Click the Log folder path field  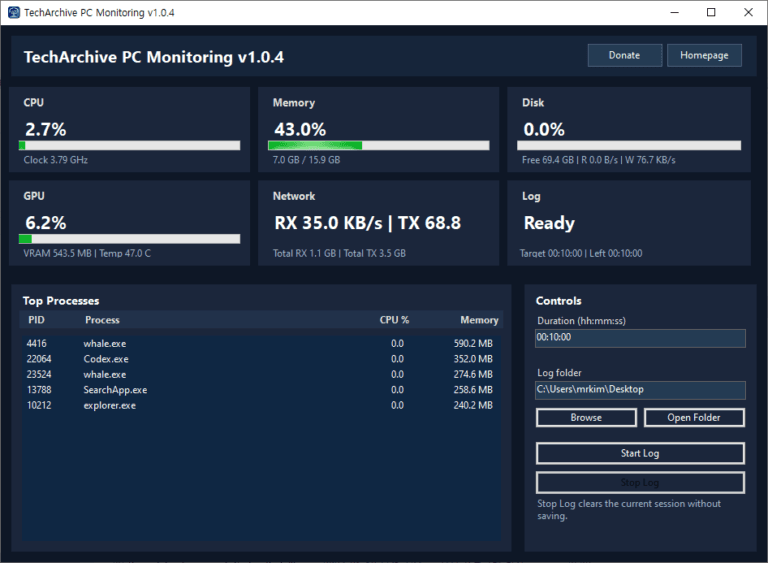click(x=640, y=389)
